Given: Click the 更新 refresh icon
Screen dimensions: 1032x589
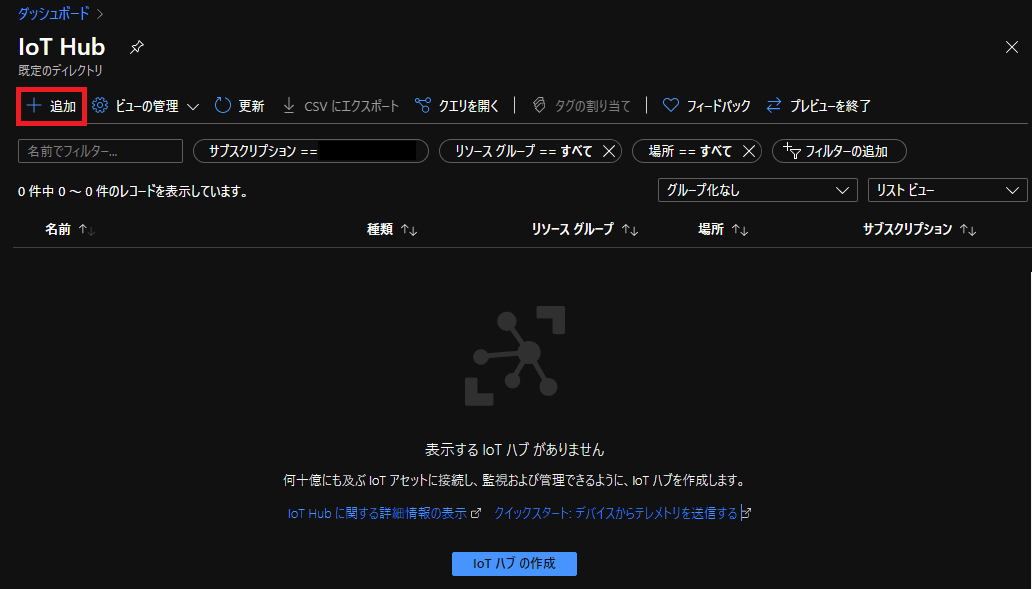Looking at the screenshot, I should tap(223, 105).
